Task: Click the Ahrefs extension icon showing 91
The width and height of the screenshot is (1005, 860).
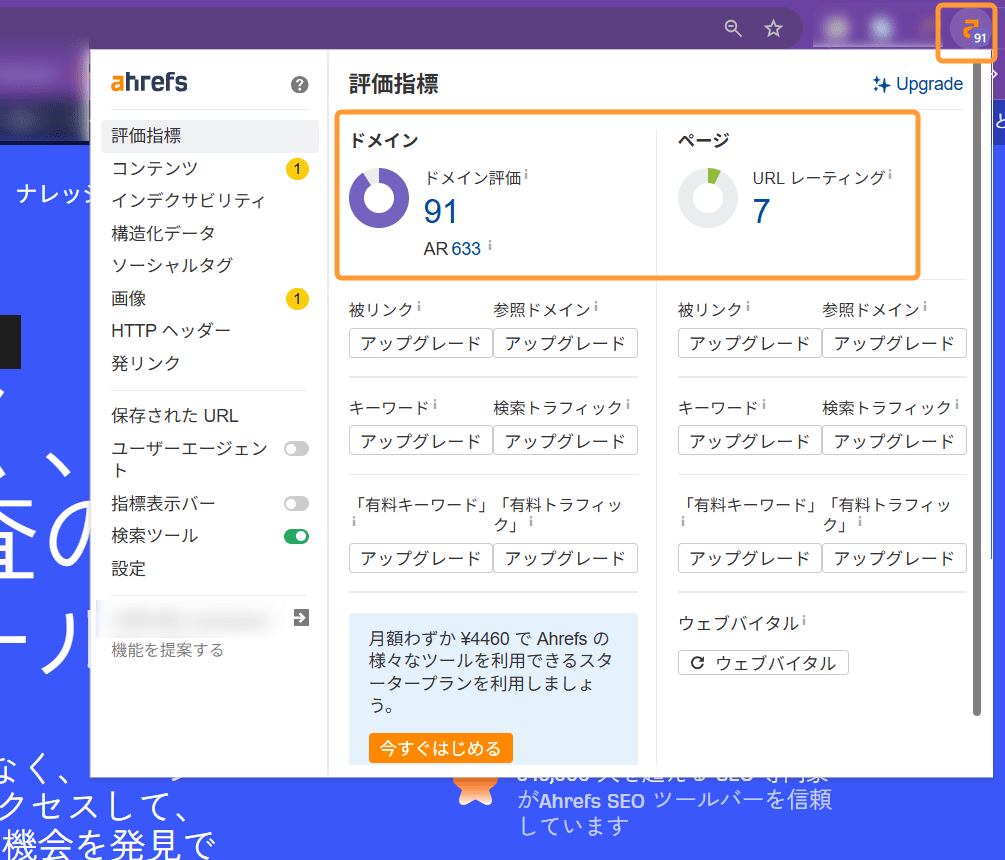Action: point(966,28)
